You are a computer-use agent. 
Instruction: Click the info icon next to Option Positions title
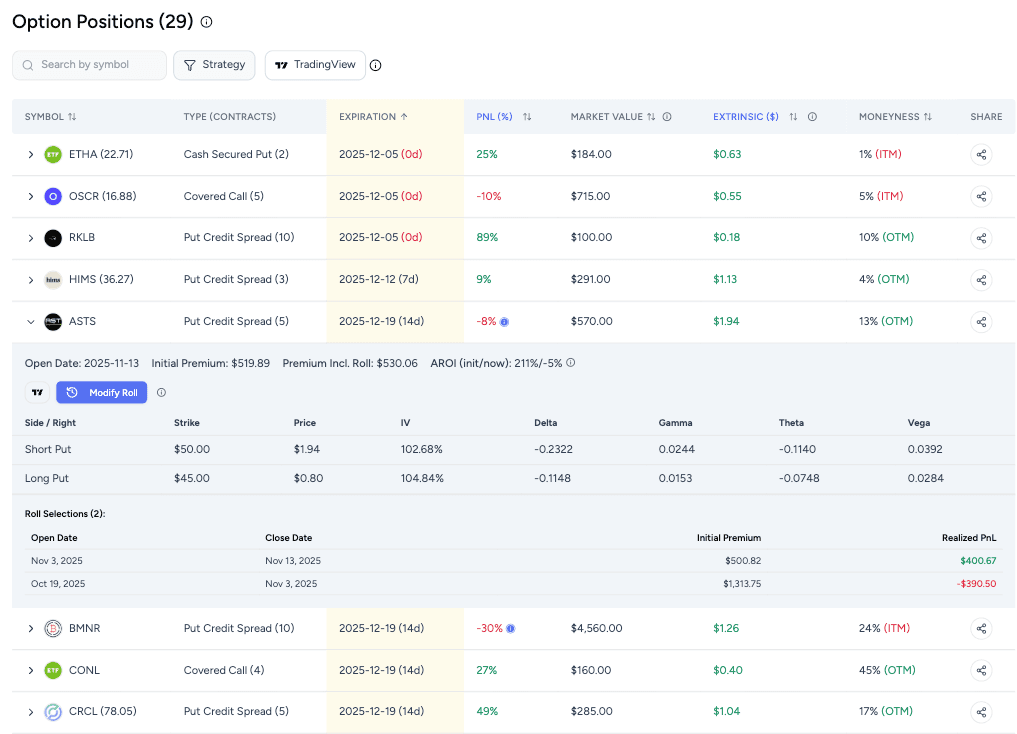click(x=207, y=21)
